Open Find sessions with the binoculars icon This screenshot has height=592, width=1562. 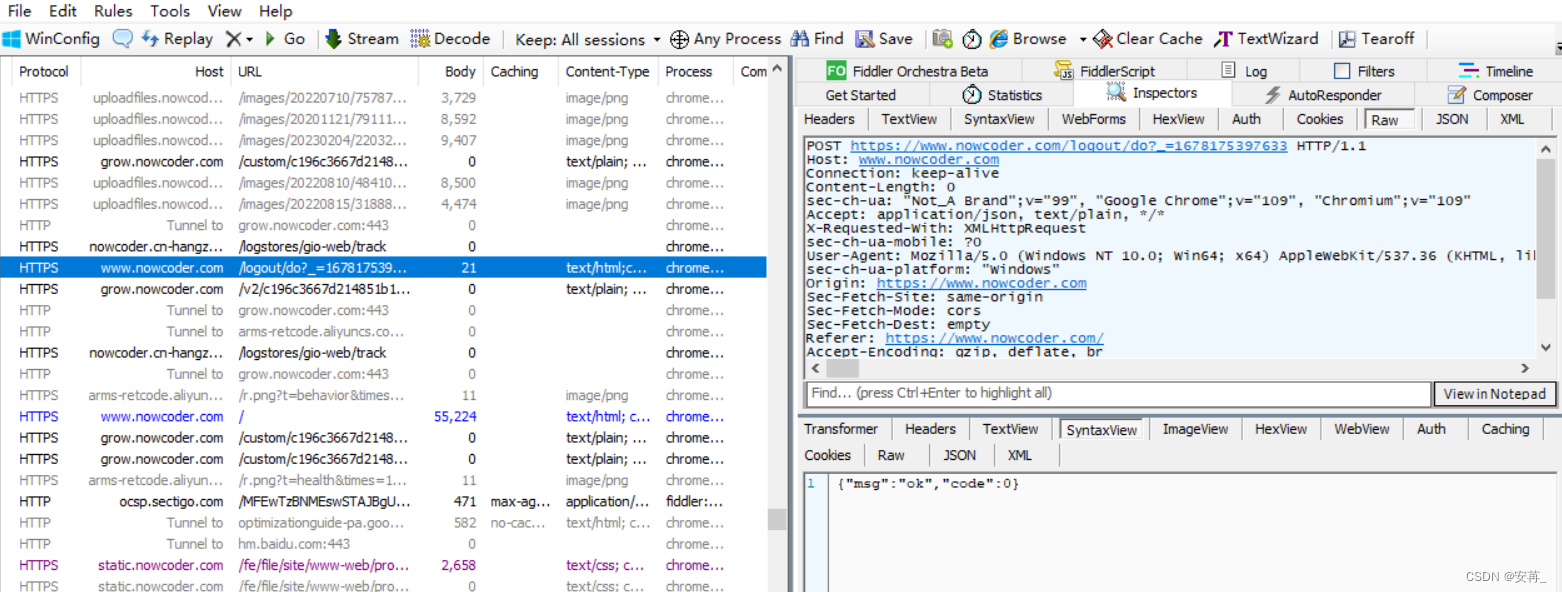[x=817, y=39]
